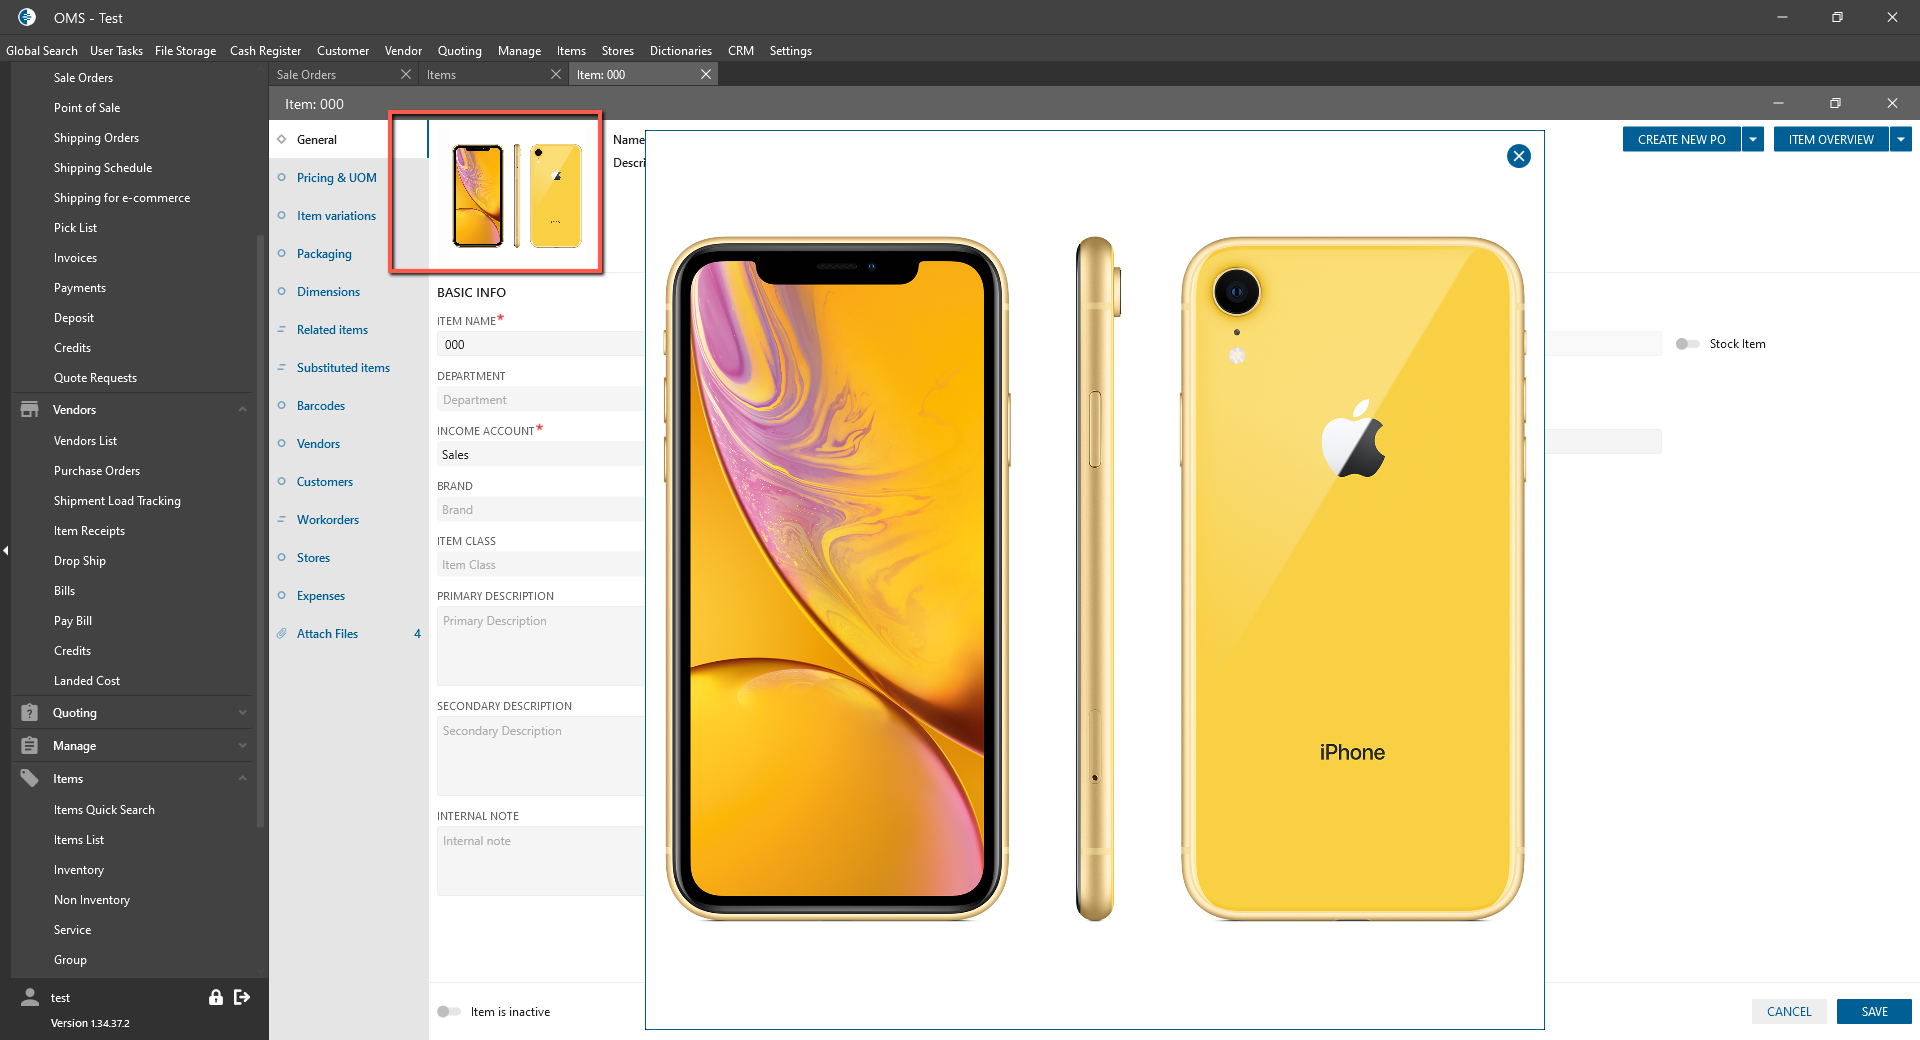Click the CREATE NEW PO button
This screenshot has height=1040, width=1920.
[x=1681, y=139]
